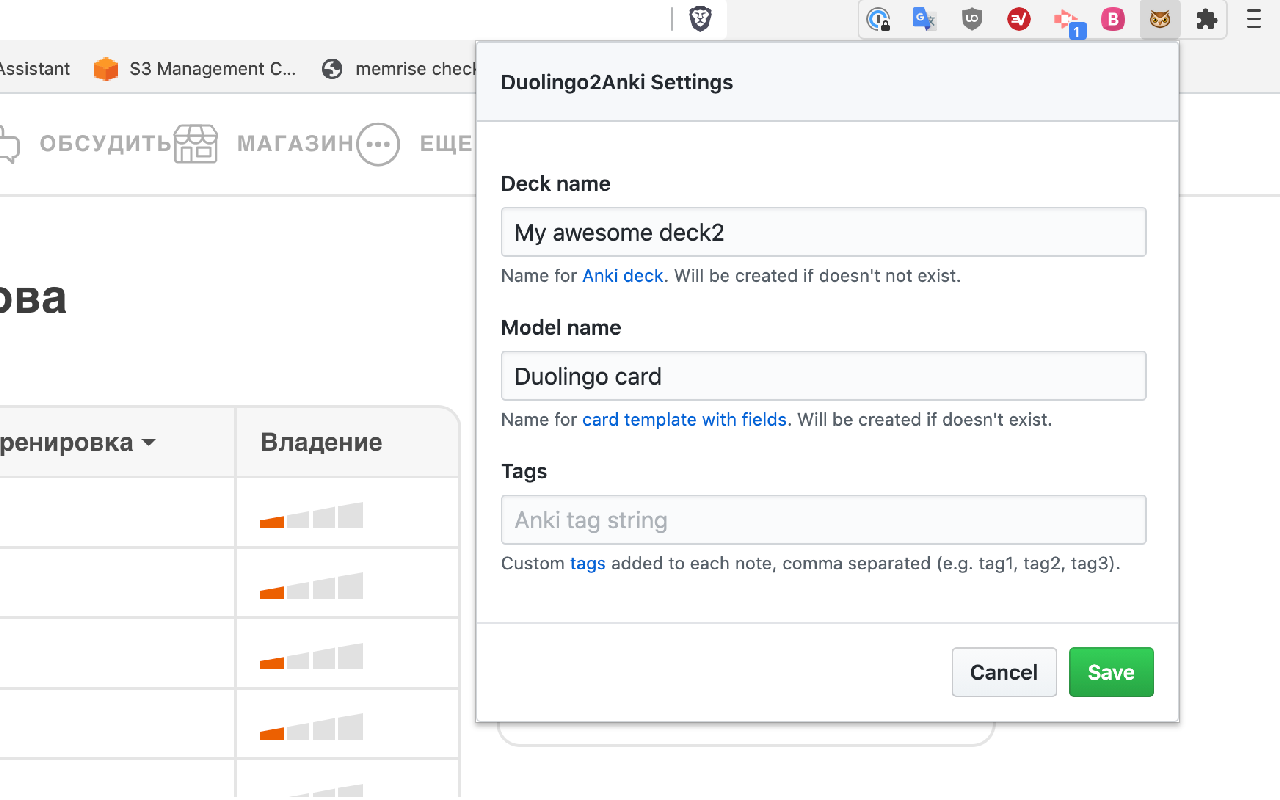Click the Владение column header
The image size is (1280, 800).
321,442
